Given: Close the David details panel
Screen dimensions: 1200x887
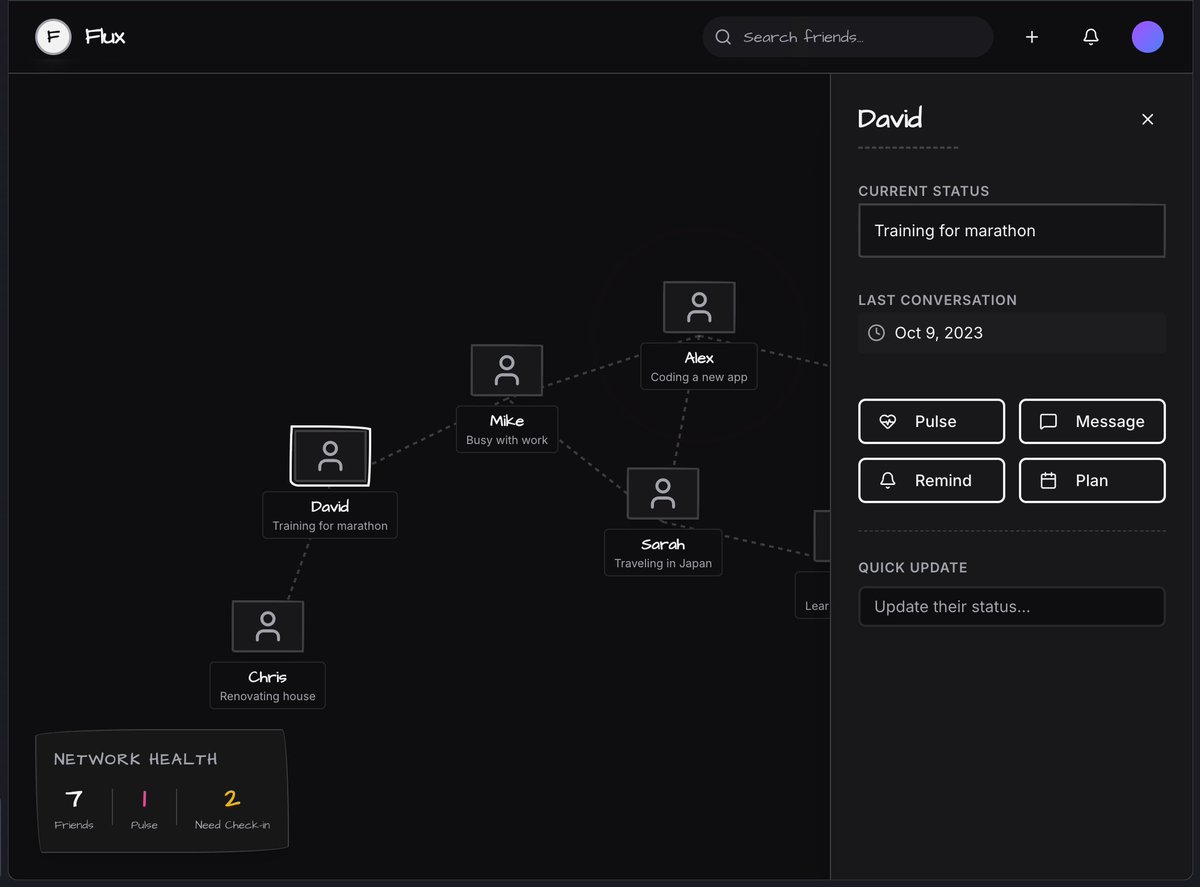Looking at the screenshot, I should click(1147, 119).
